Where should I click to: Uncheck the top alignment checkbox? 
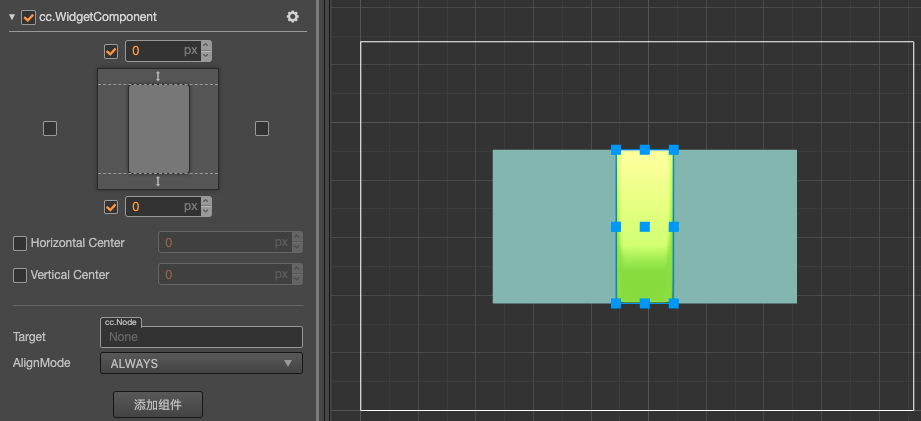pos(111,50)
